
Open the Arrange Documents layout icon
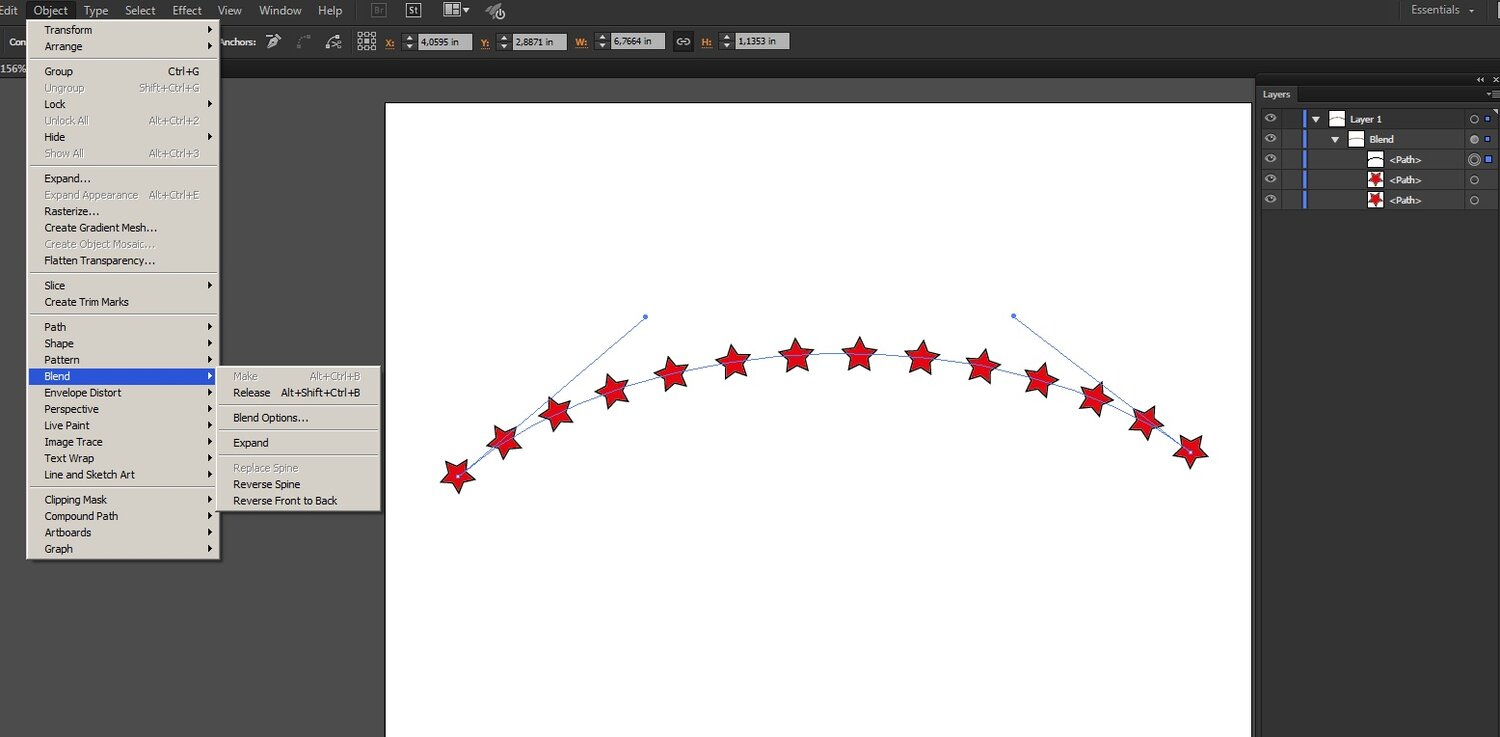pos(456,10)
